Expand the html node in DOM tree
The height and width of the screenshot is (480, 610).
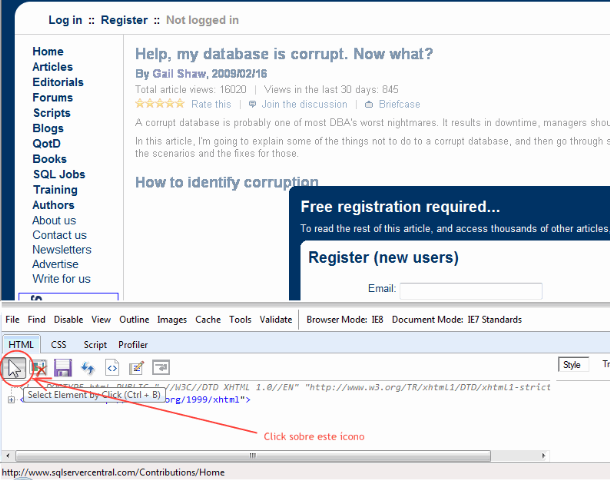point(11,399)
